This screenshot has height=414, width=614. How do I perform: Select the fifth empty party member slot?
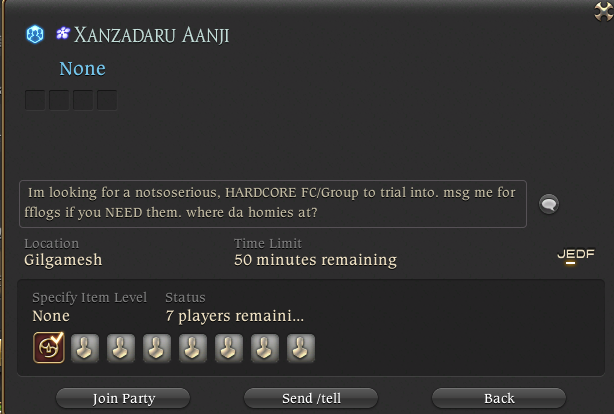229,348
